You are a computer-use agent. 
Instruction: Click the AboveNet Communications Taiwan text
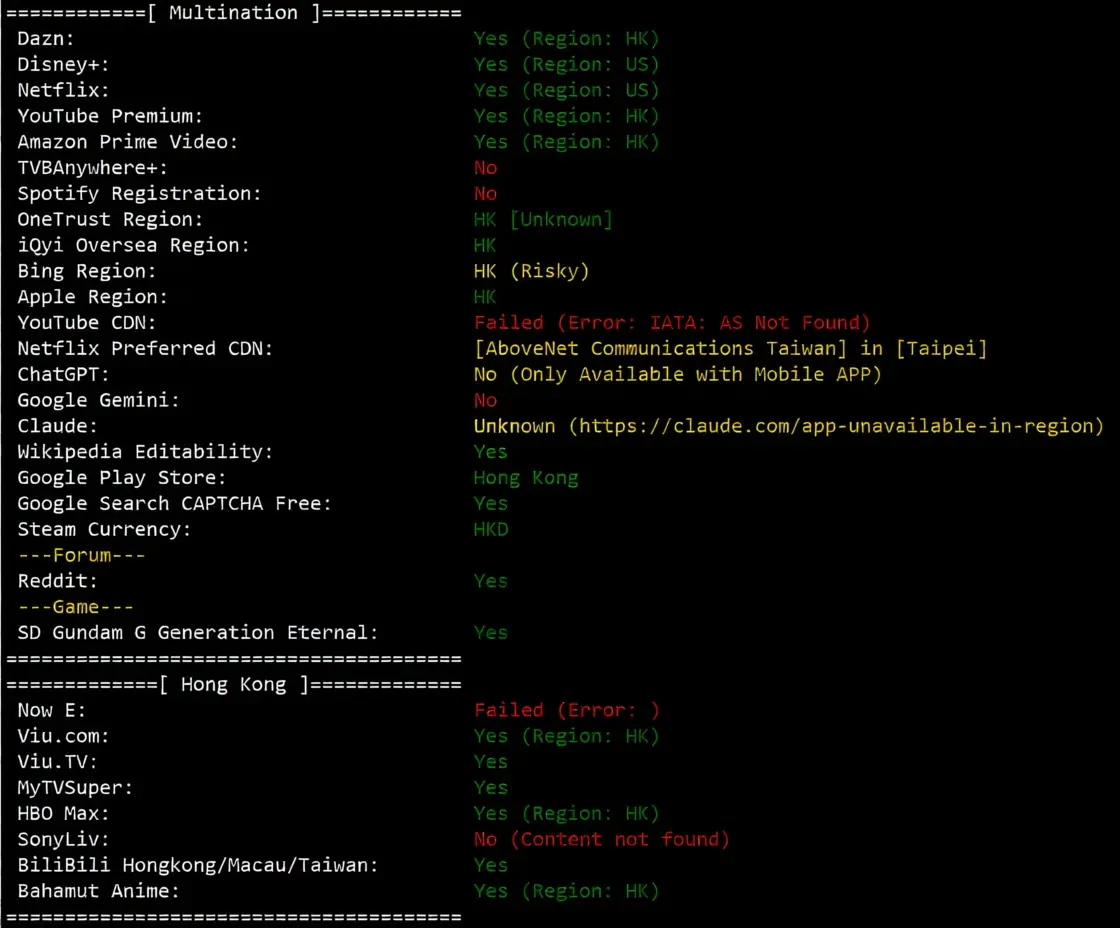(661, 349)
